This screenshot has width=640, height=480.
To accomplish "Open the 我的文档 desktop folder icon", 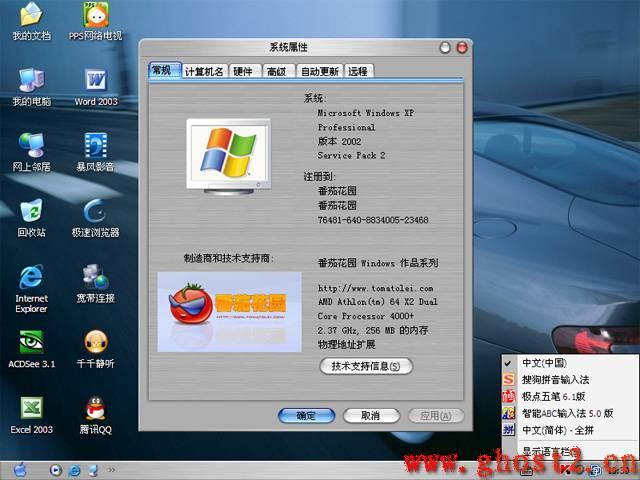I will (x=31, y=20).
